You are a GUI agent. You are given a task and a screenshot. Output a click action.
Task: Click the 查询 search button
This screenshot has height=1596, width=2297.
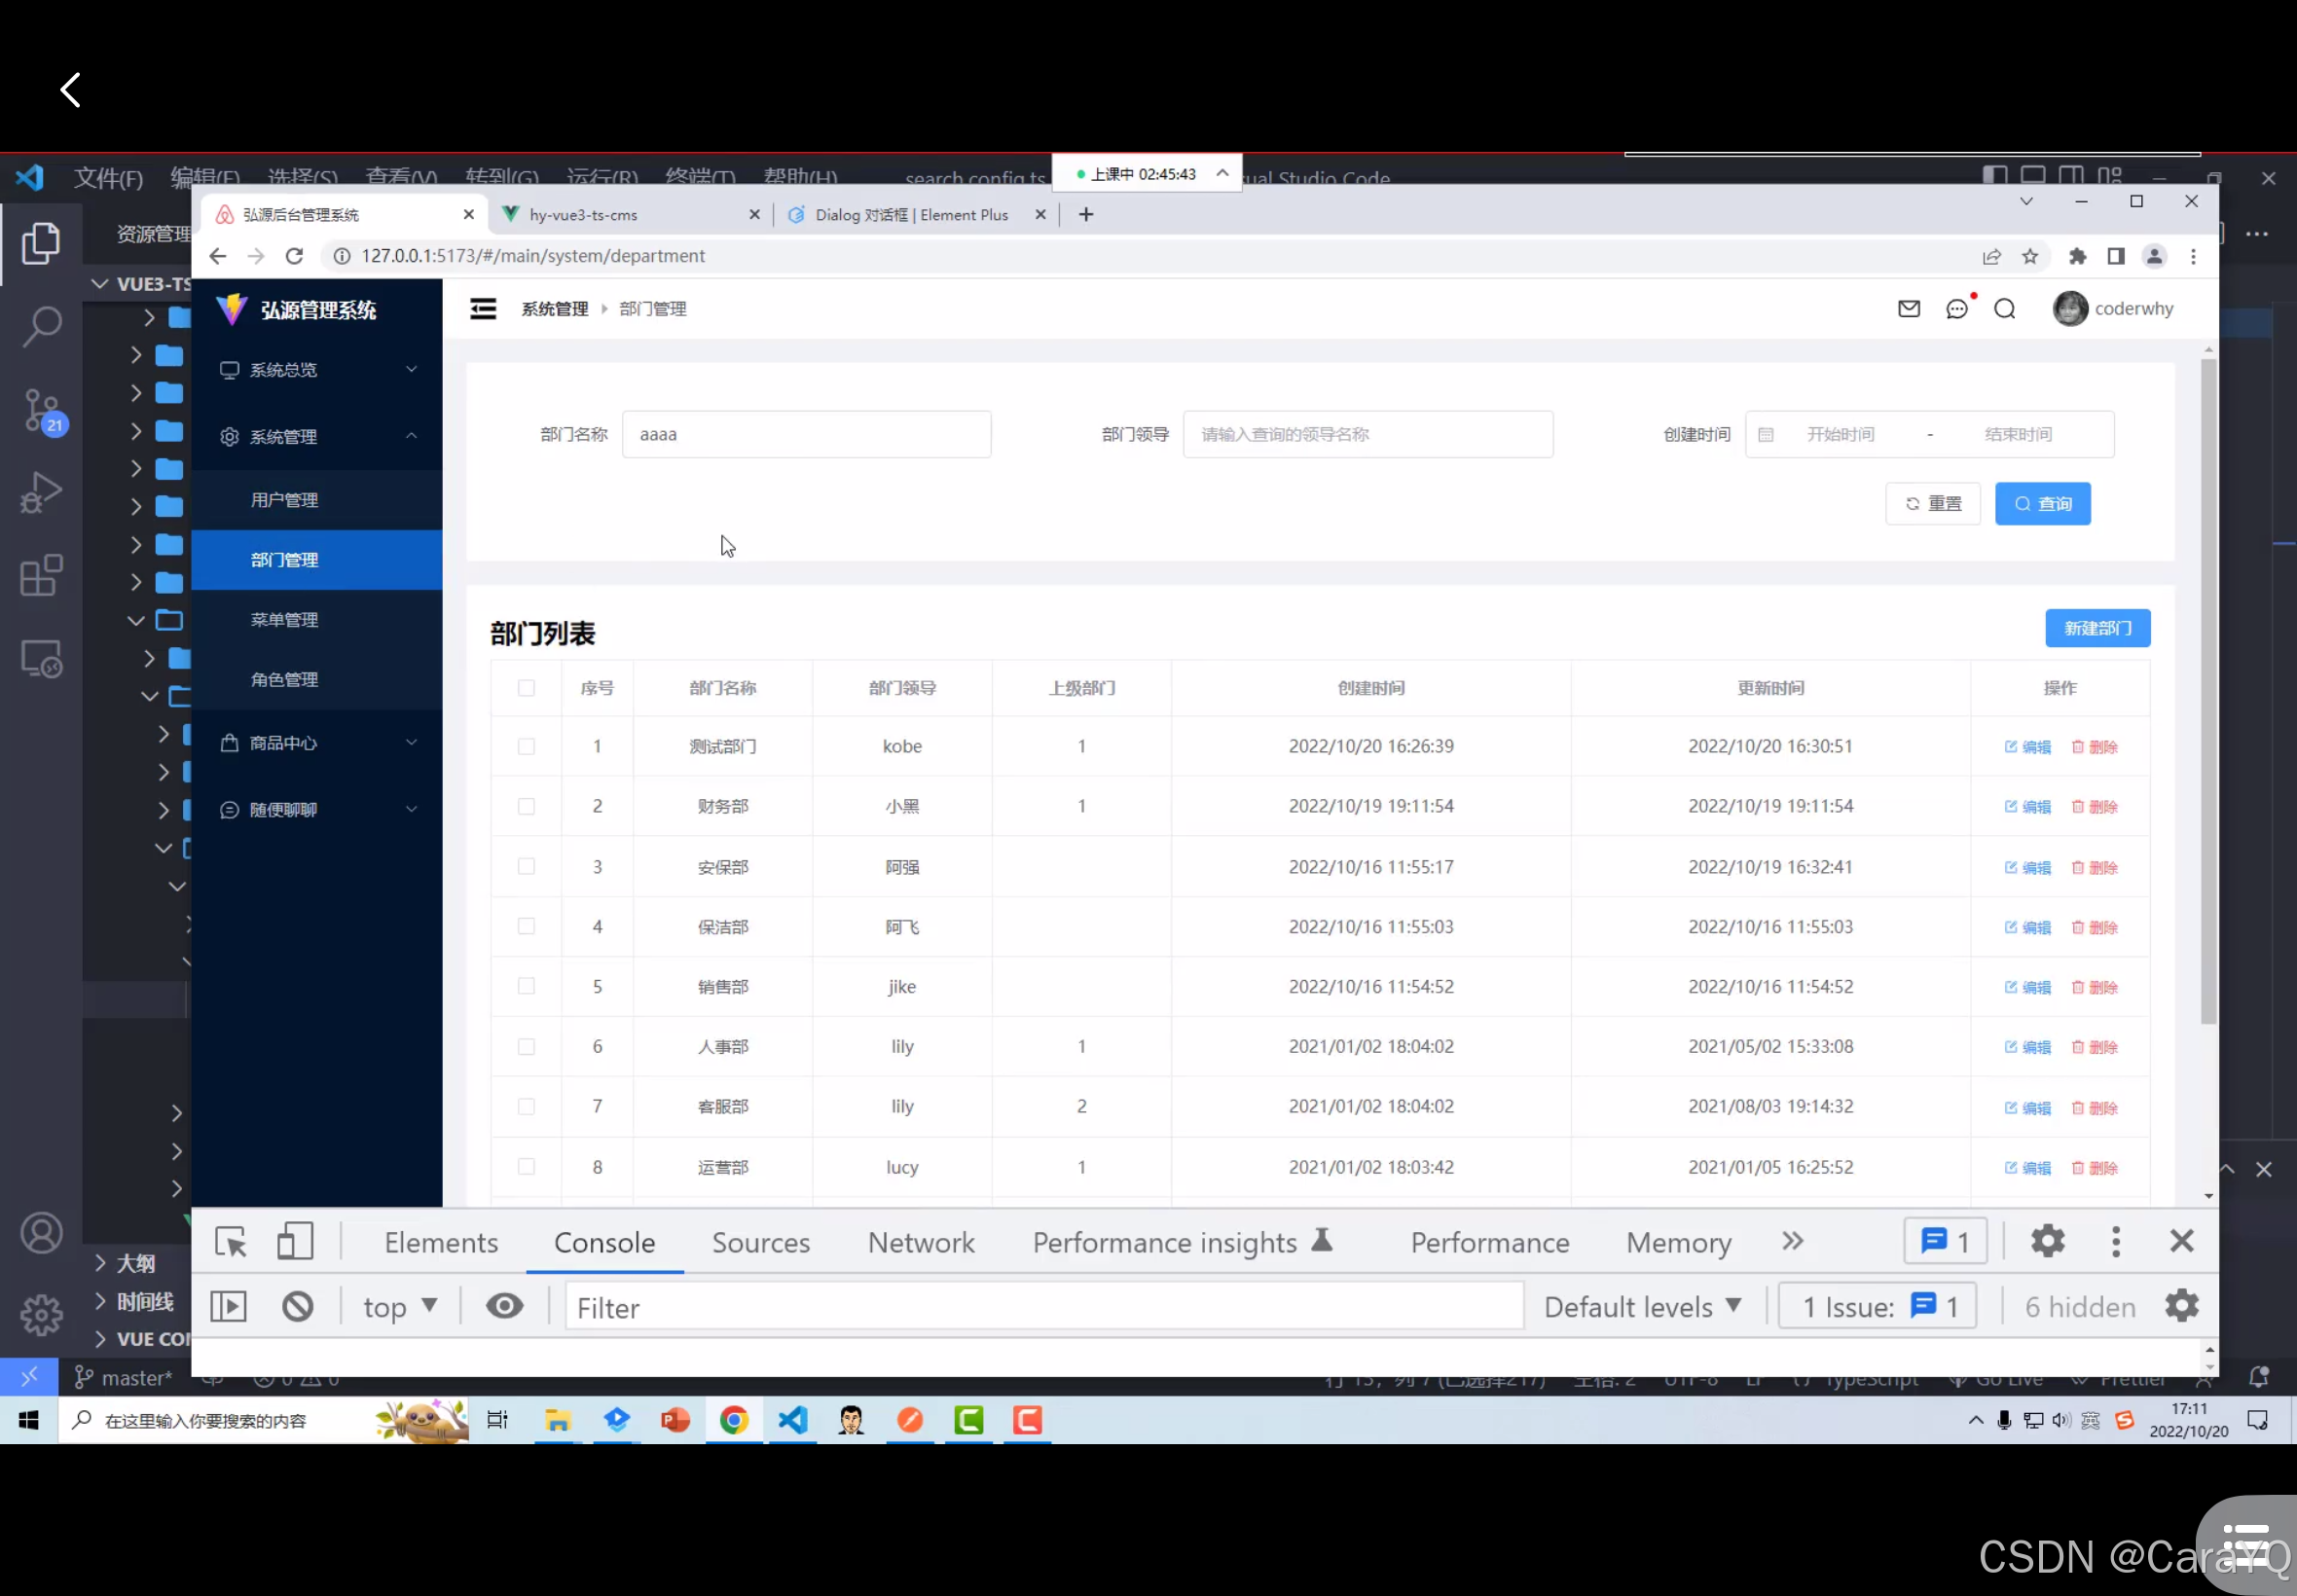click(x=2043, y=503)
